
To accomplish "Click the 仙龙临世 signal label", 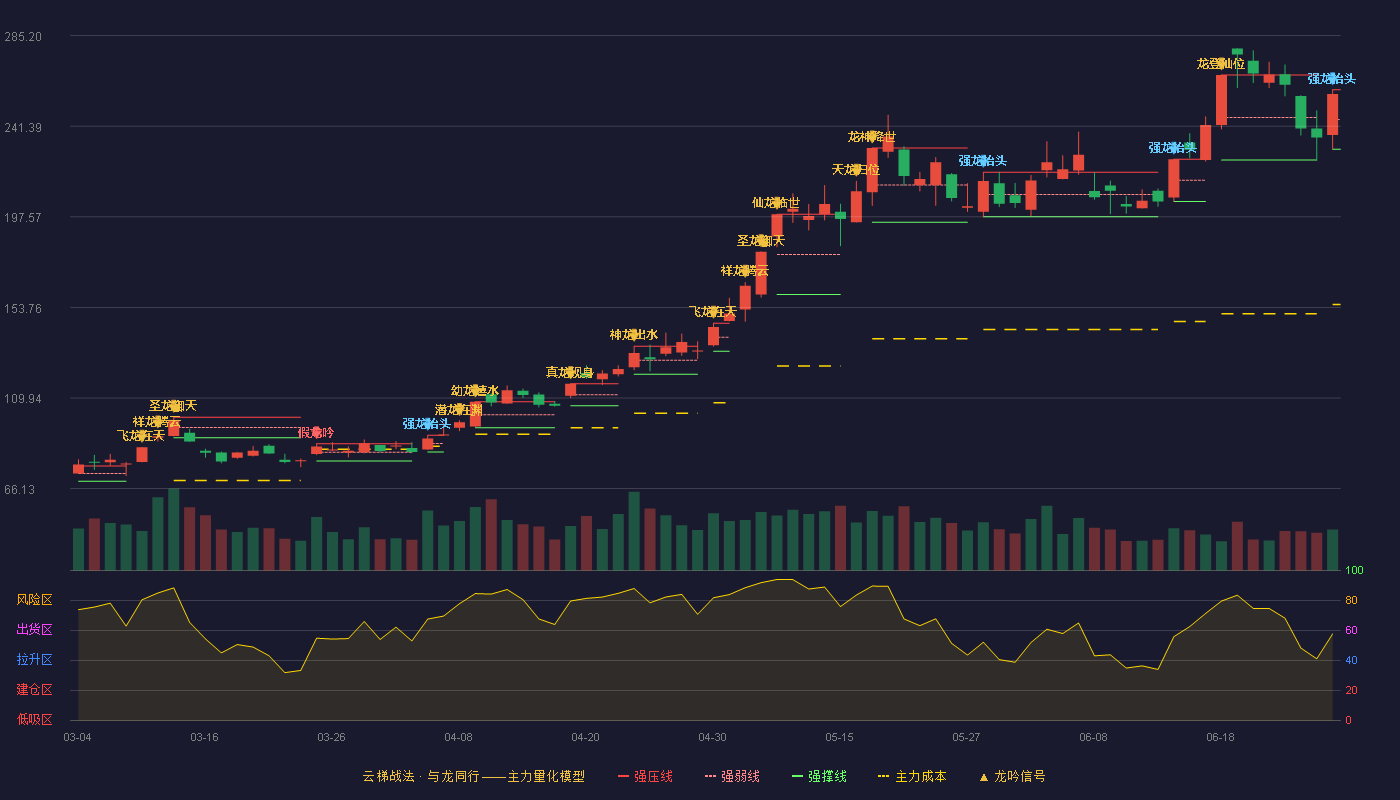I will point(776,203).
